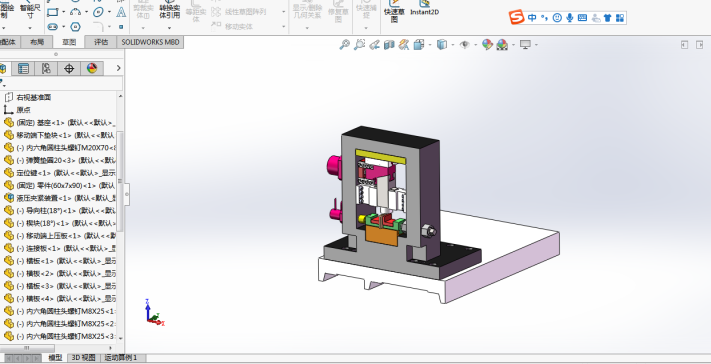Switch to the SOLIDWORKS MBD tab
711x364 pixels.
[x=151, y=42]
